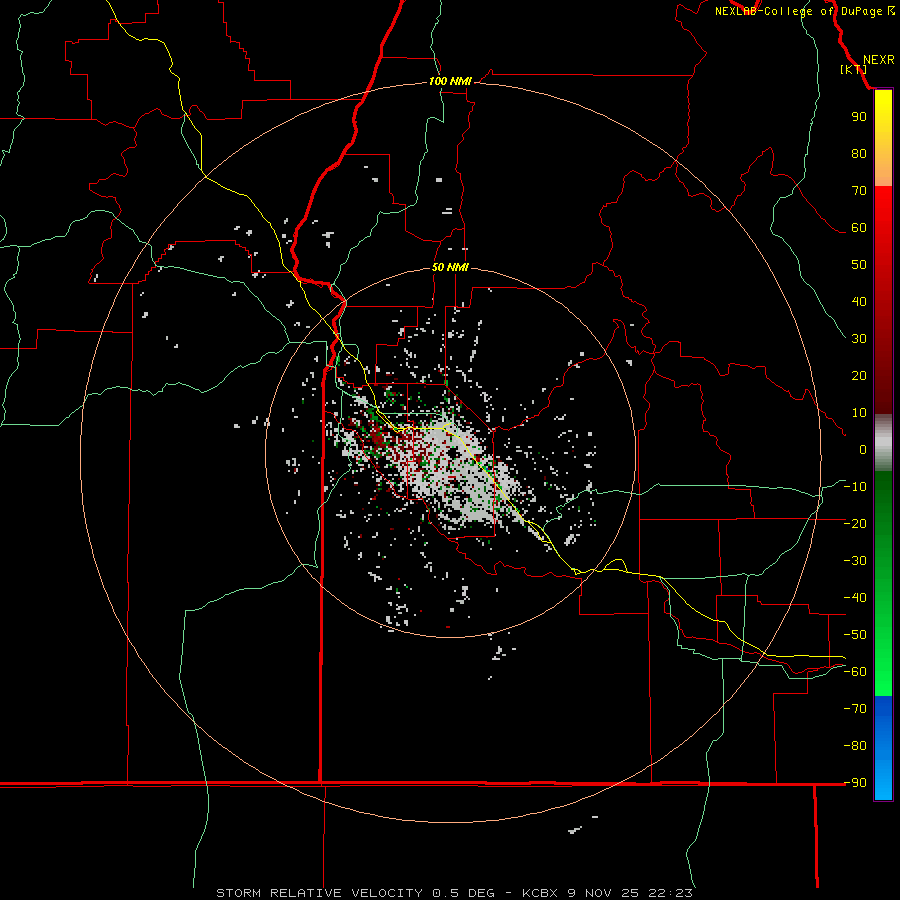Screen dimensions: 900x900
Task: Click the '-50' scale label
Action: [855, 634]
